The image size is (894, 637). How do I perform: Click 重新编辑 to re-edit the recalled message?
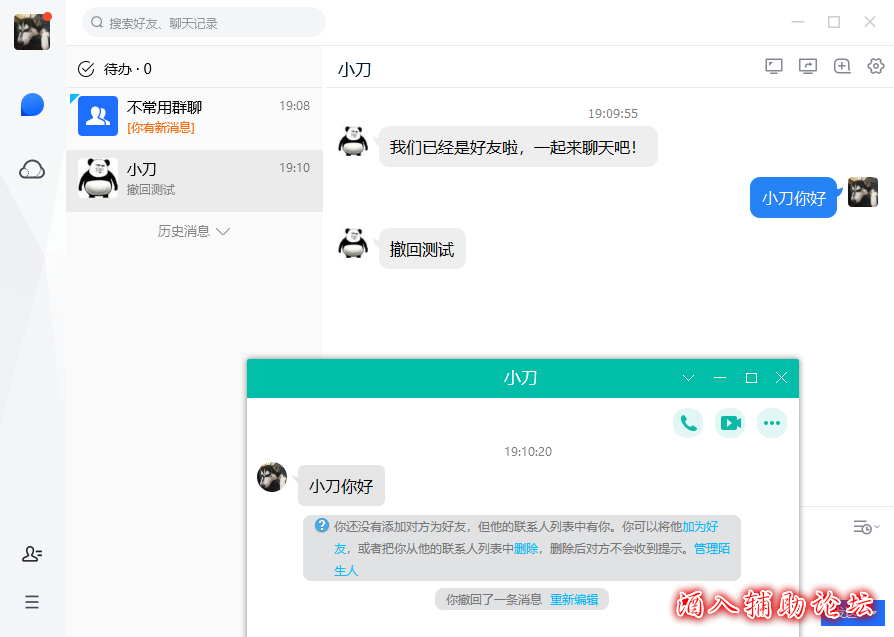coord(572,599)
